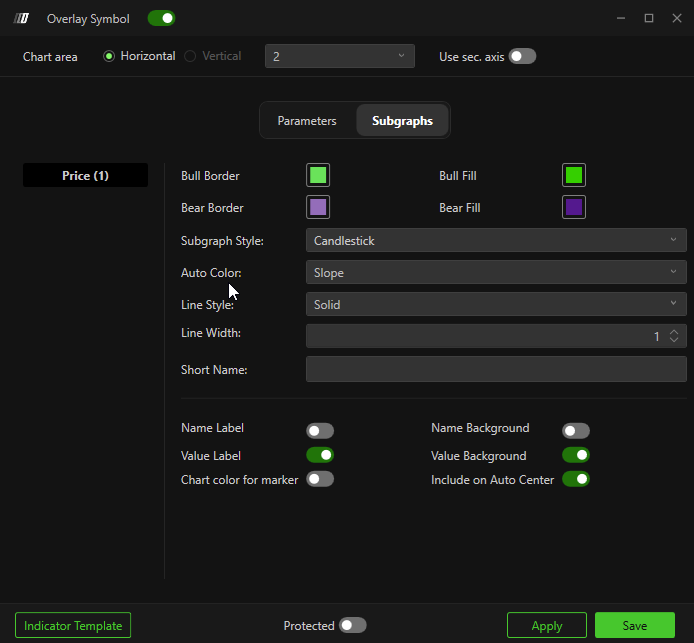
Task: Switch to the Parameters tab
Action: point(307,121)
